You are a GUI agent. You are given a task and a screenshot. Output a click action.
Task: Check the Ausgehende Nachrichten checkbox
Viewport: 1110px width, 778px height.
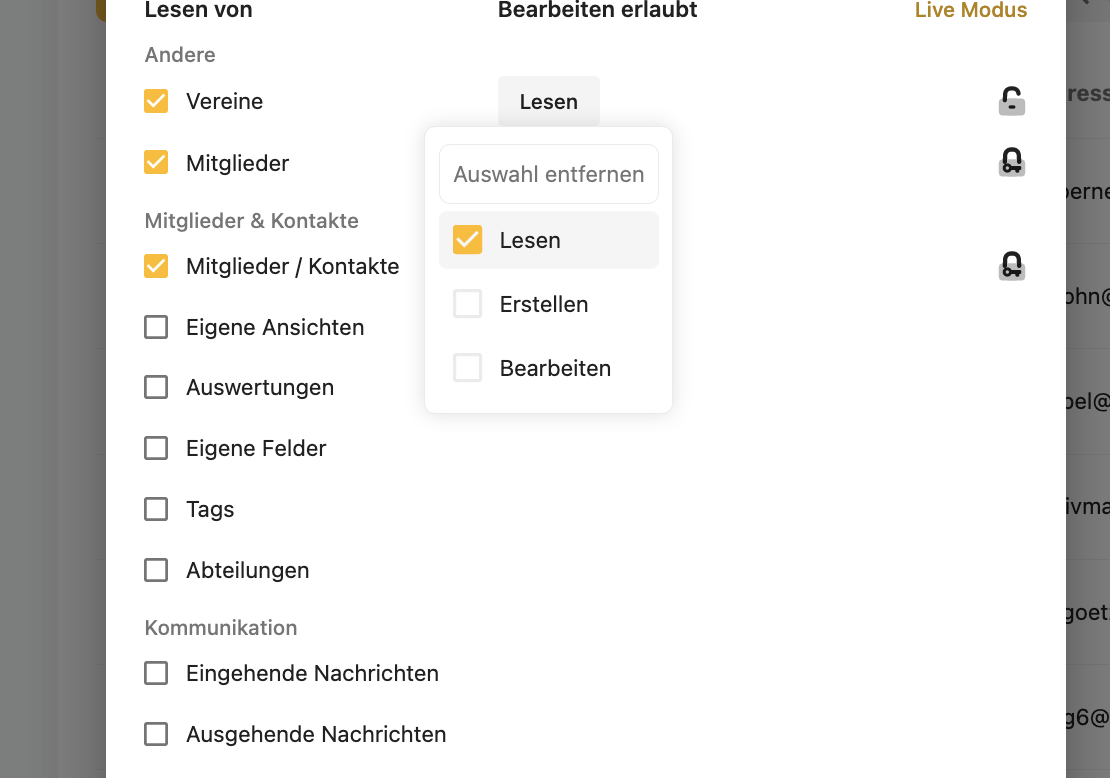click(156, 734)
